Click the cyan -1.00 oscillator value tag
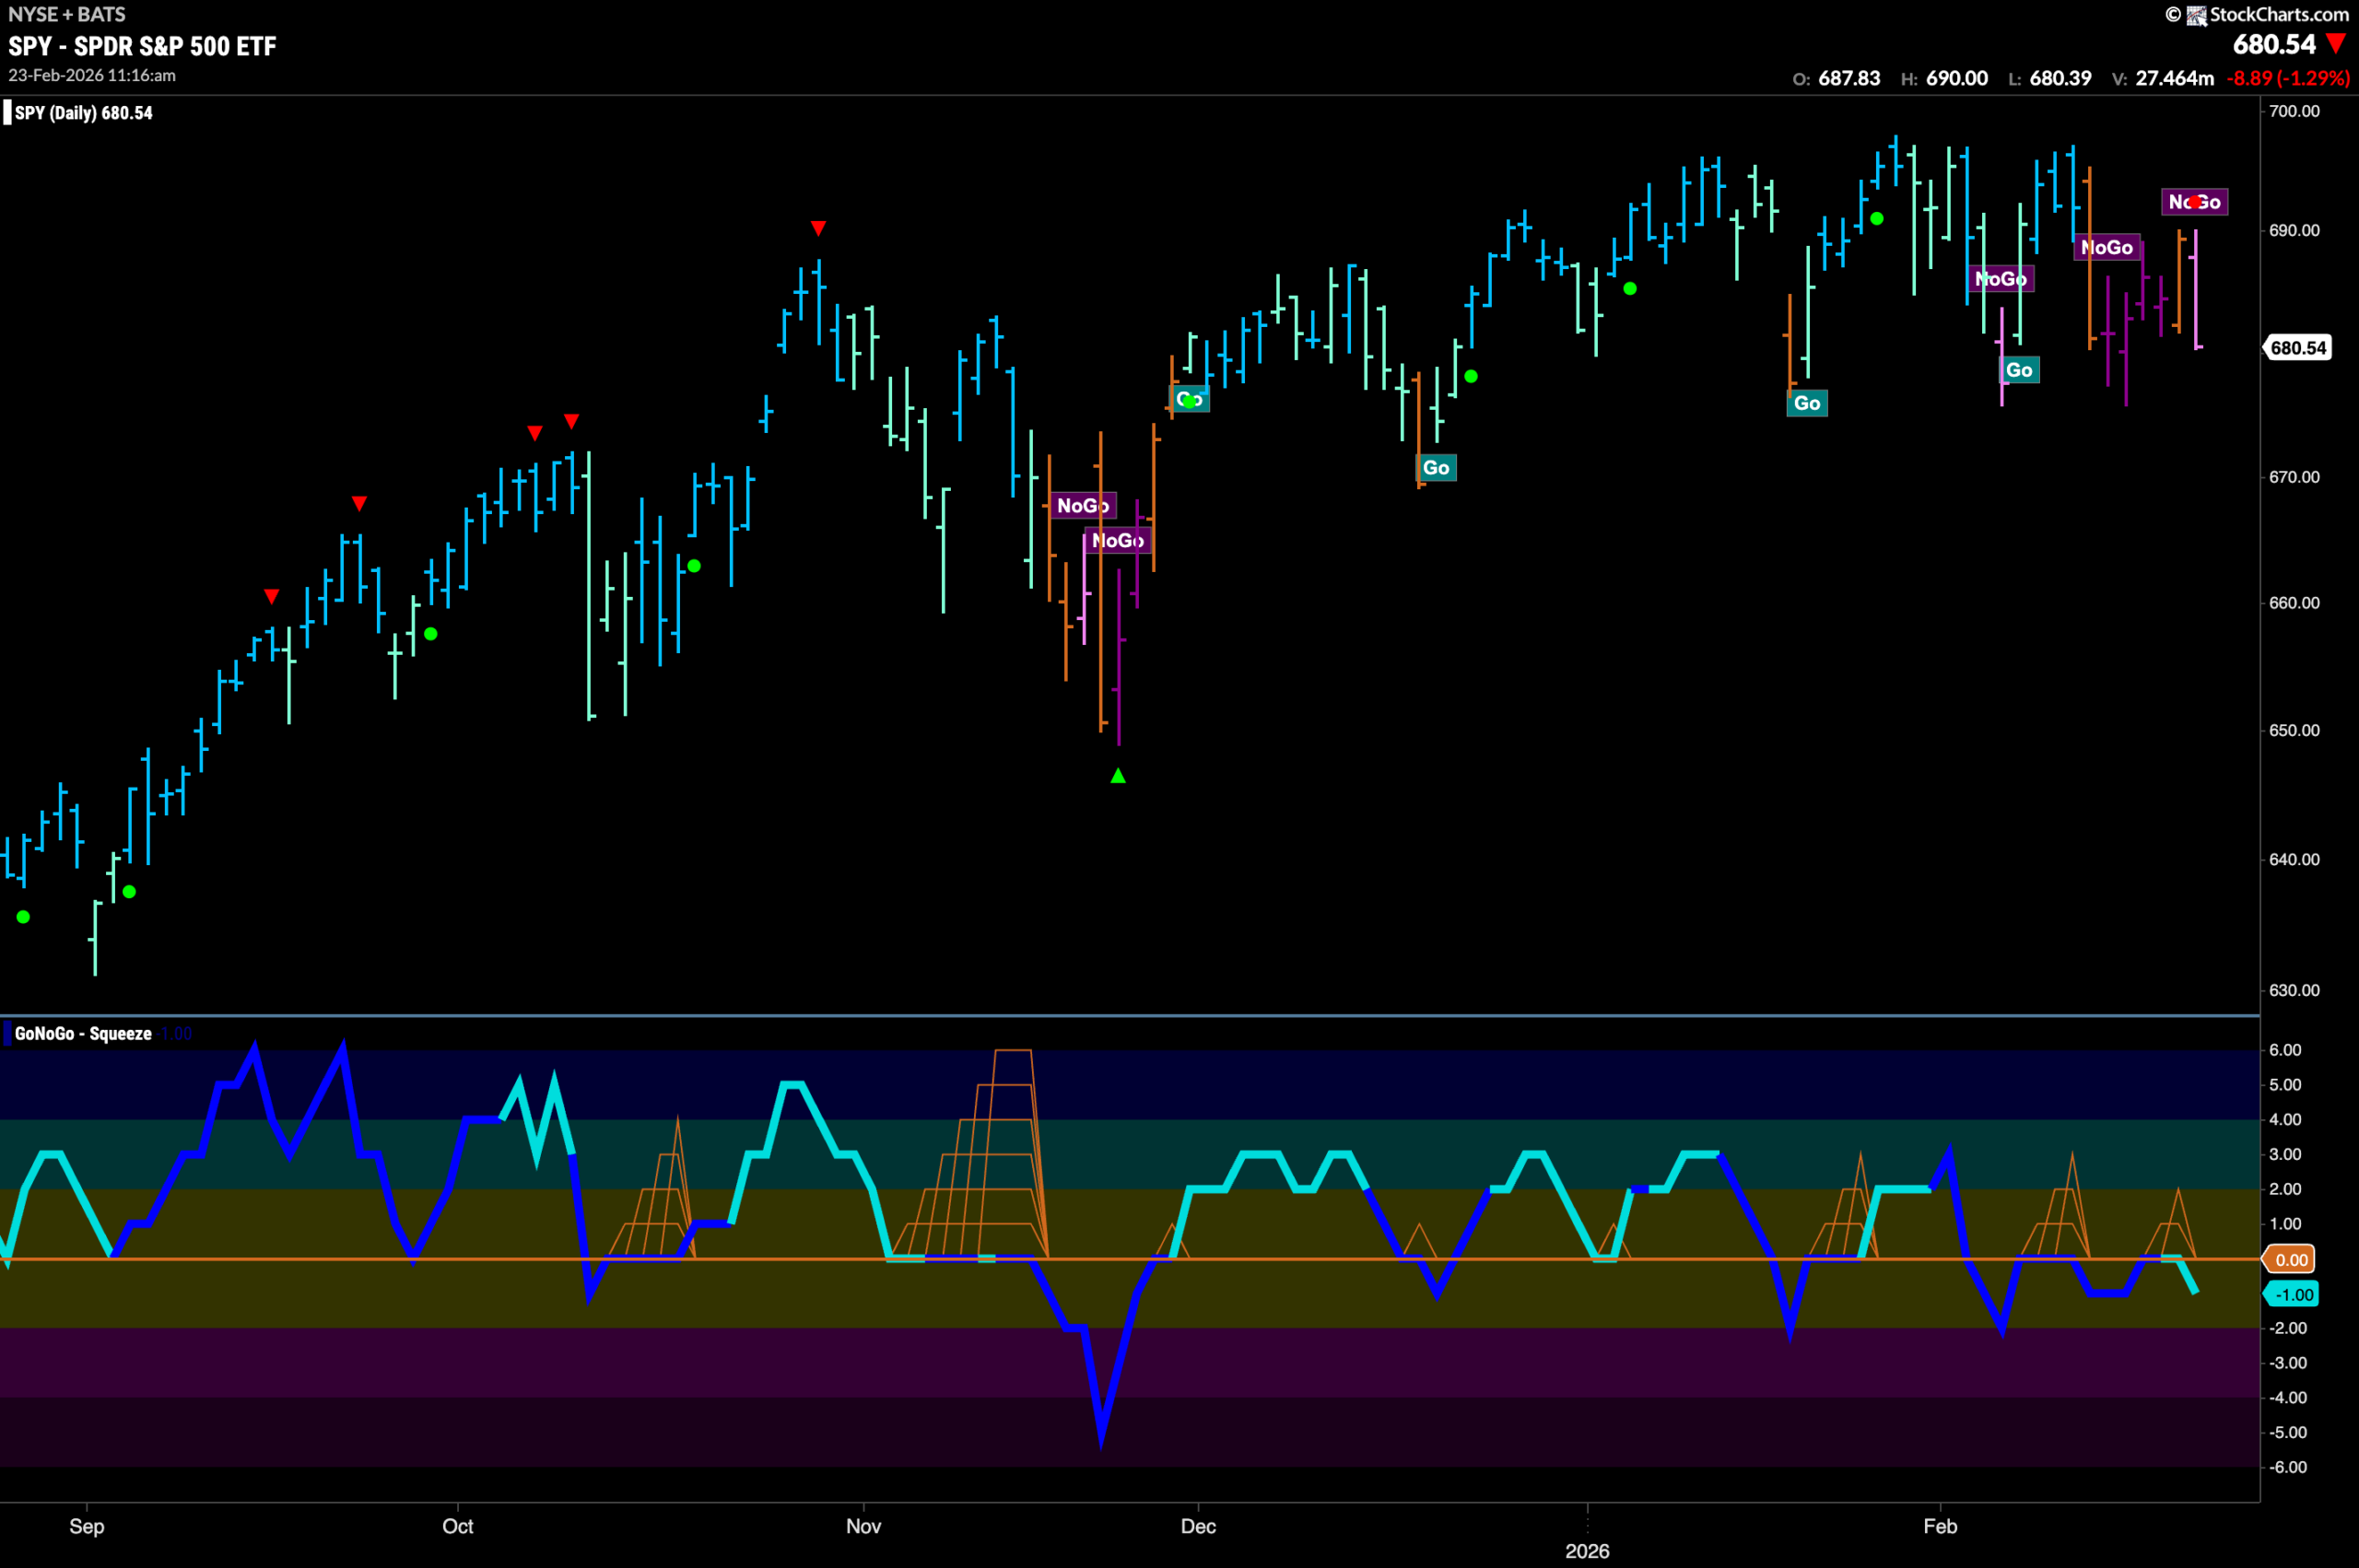2359x1568 pixels. [x=2291, y=1295]
